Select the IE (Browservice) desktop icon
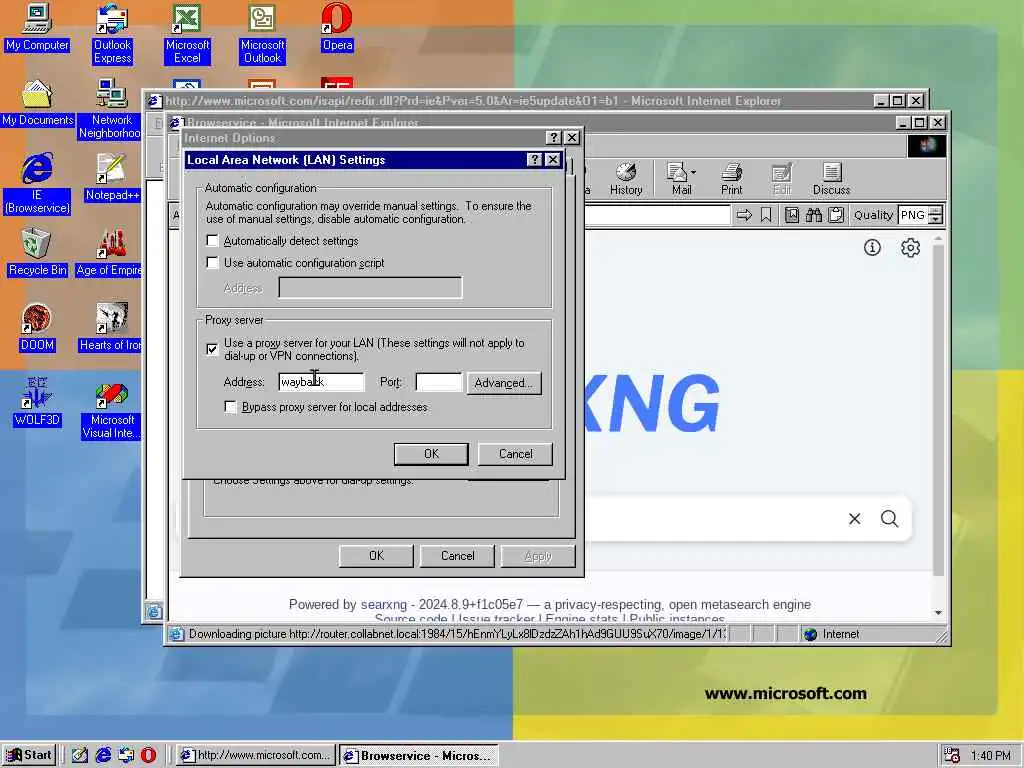Screen dimensions: 1024x768 pos(37,184)
